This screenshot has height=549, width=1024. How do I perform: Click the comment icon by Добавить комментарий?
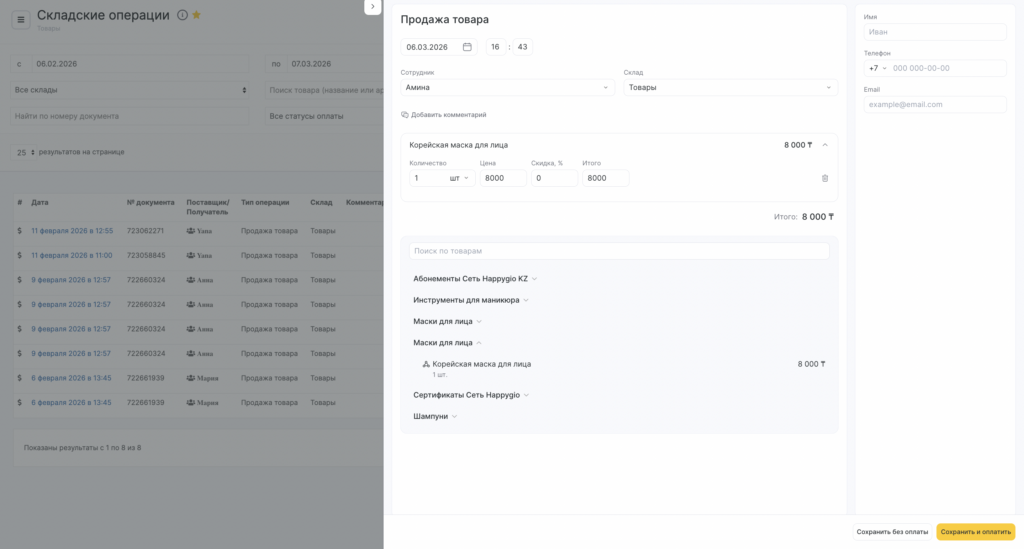point(405,115)
